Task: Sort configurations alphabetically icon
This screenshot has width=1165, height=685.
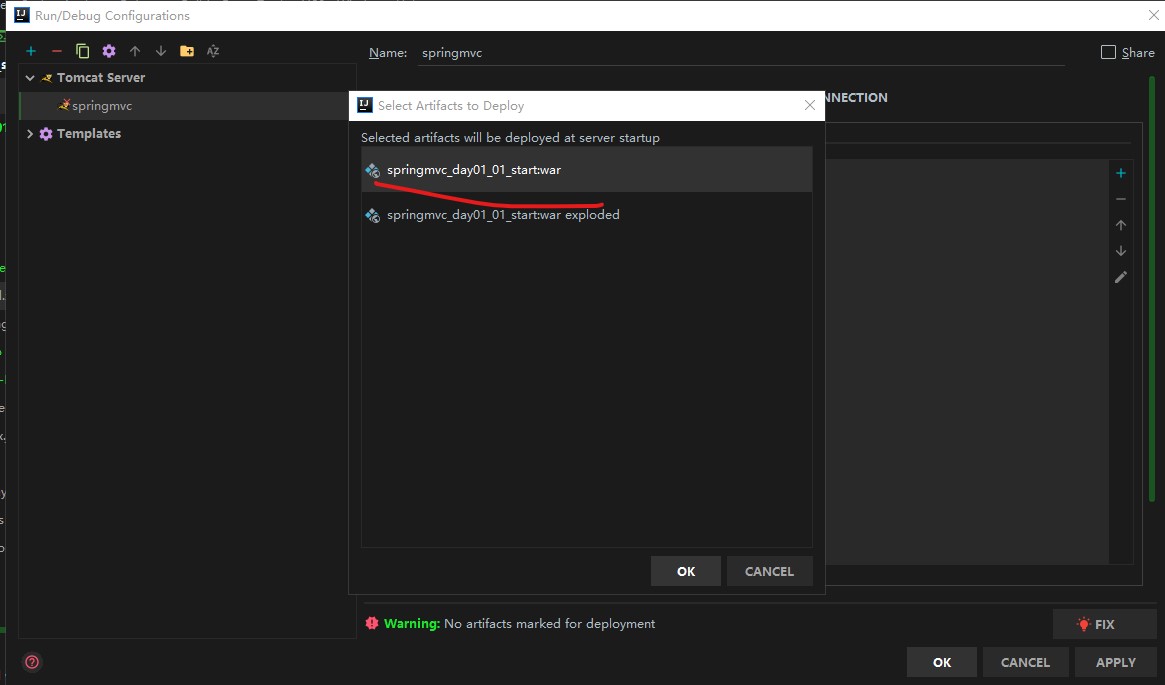Action: pyautogui.click(x=212, y=51)
